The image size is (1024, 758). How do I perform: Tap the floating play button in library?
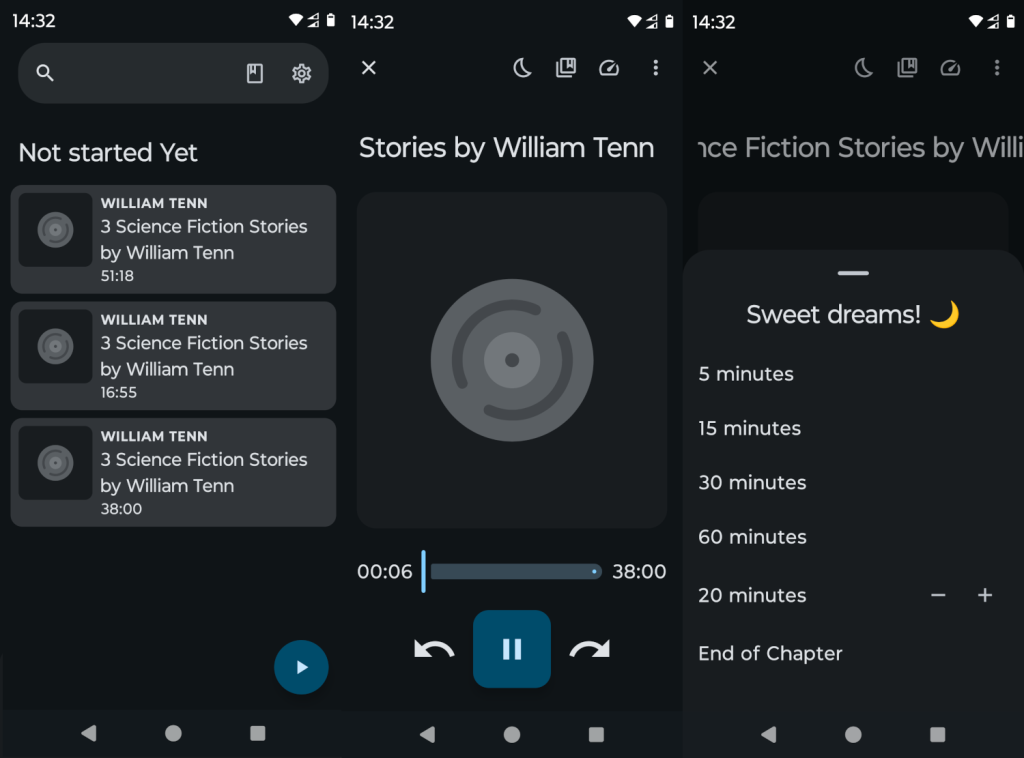pos(301,667)
